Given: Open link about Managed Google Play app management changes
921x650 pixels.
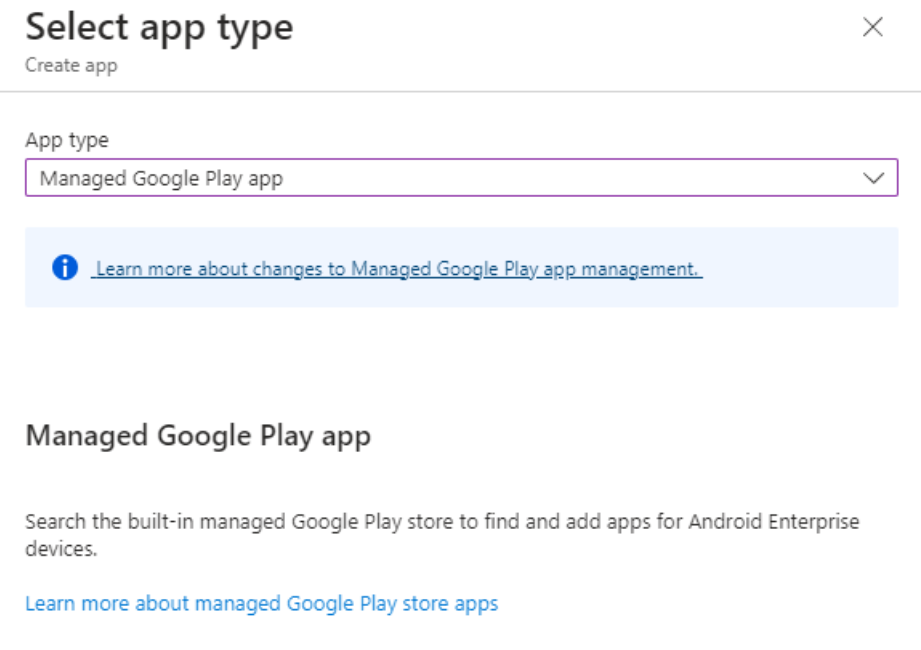Looking at the screenshot, I should click(397, 269).
